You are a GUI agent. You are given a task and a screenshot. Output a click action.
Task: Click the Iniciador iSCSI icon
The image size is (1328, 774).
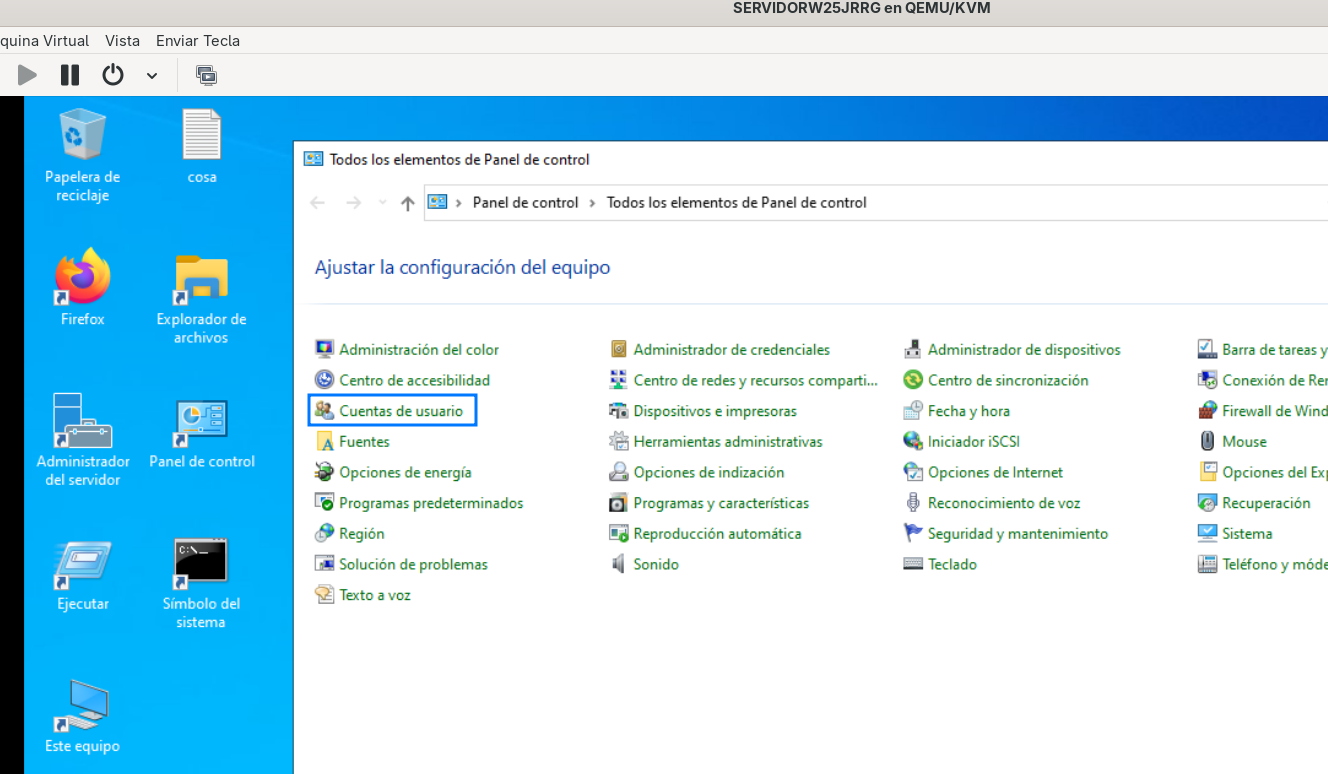click(912, 441)
